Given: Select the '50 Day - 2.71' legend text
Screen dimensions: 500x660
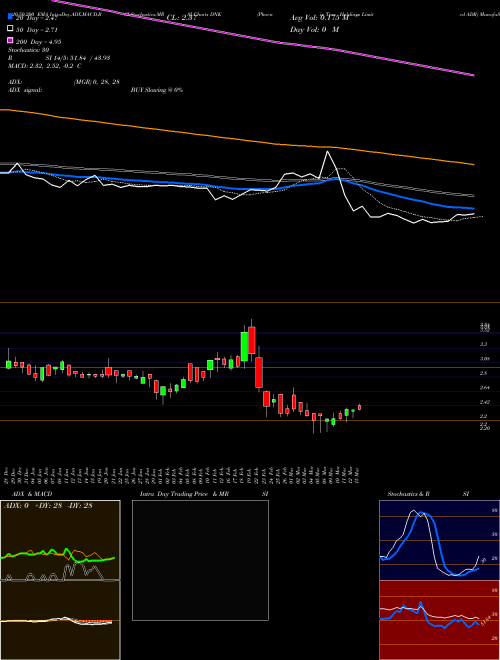Looking at the screenshot, I should pyautogui.click(x=36, y=30).
